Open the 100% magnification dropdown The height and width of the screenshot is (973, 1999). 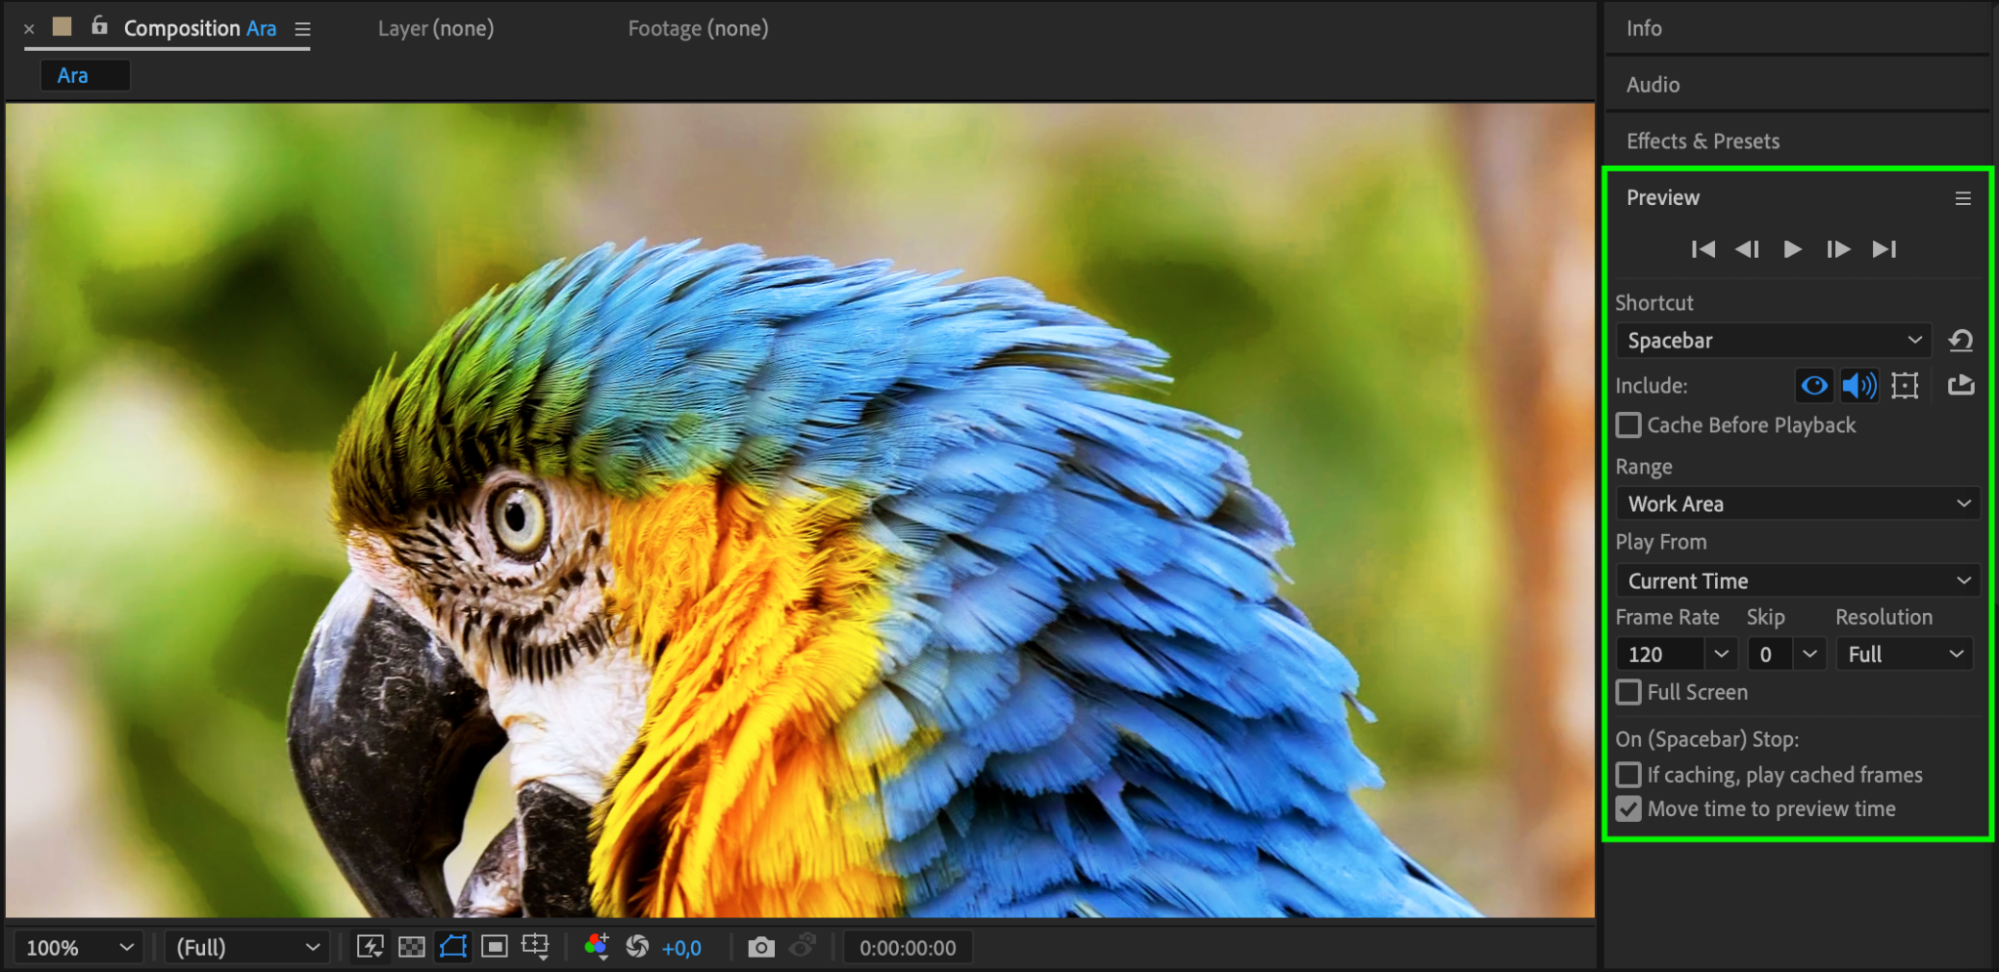click(78, 947)
